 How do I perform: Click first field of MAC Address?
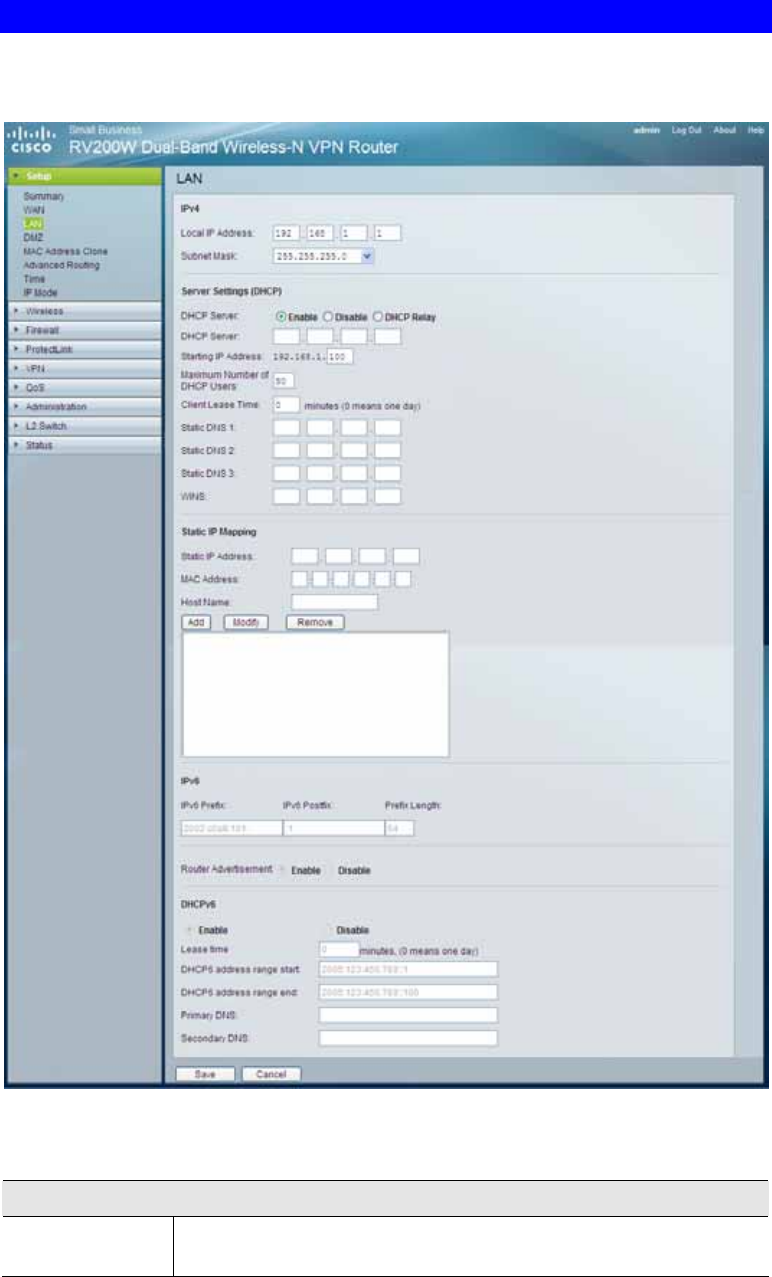[x=298, y=579]
